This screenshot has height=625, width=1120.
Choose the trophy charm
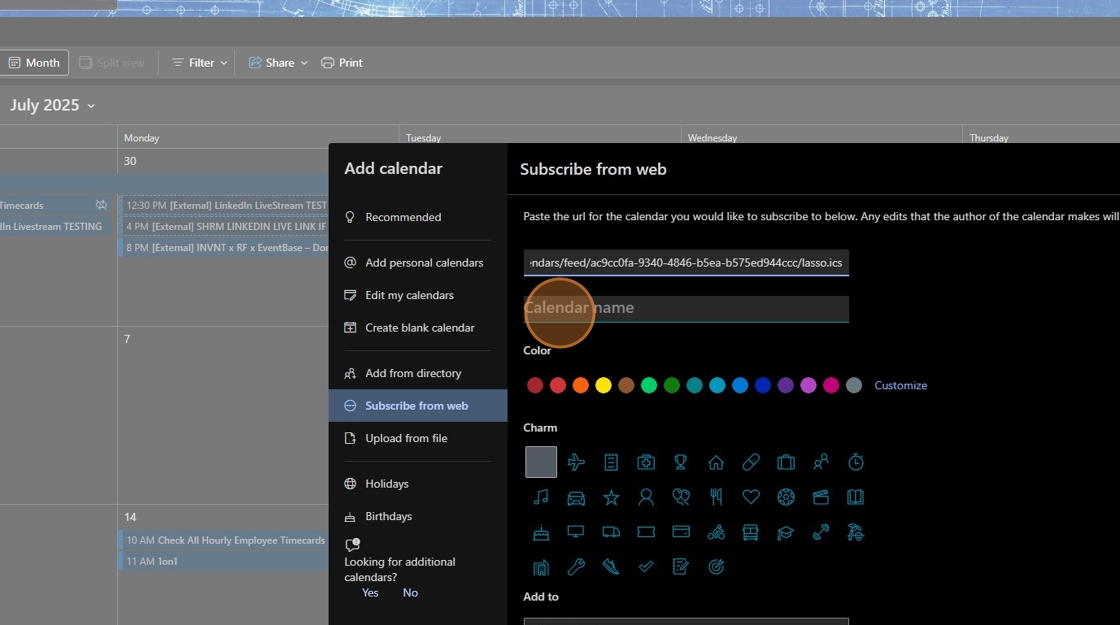(x=681, y=462)
